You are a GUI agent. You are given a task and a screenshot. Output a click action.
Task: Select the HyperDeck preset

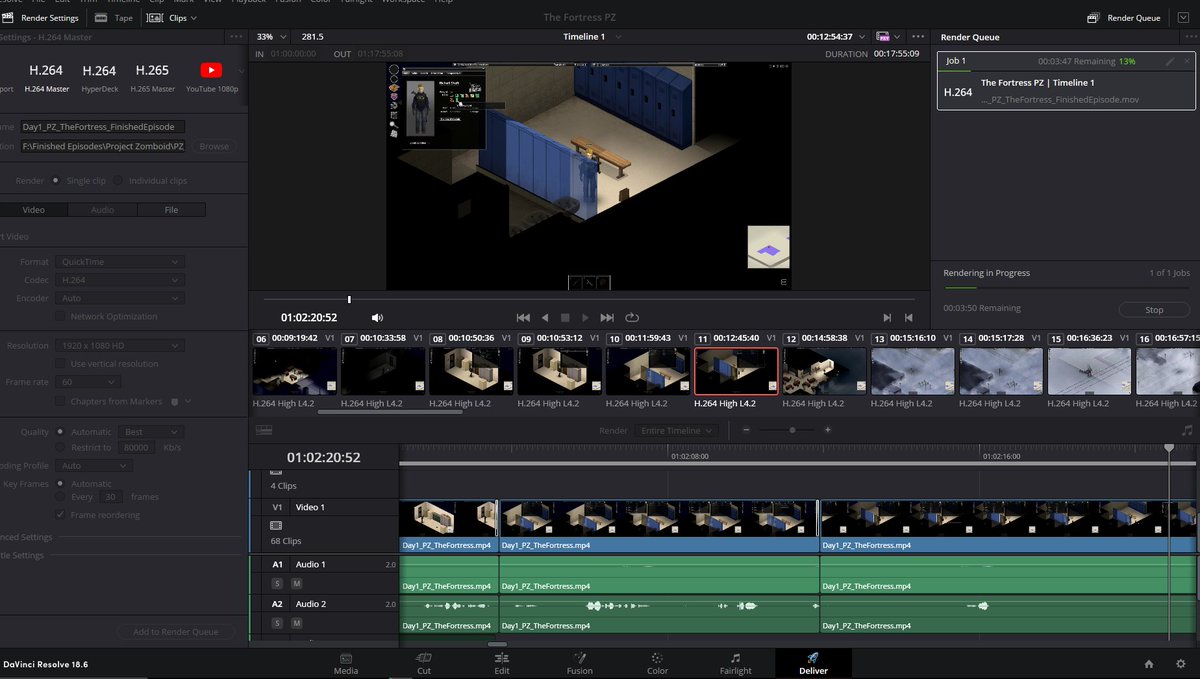tap(99, 77)
